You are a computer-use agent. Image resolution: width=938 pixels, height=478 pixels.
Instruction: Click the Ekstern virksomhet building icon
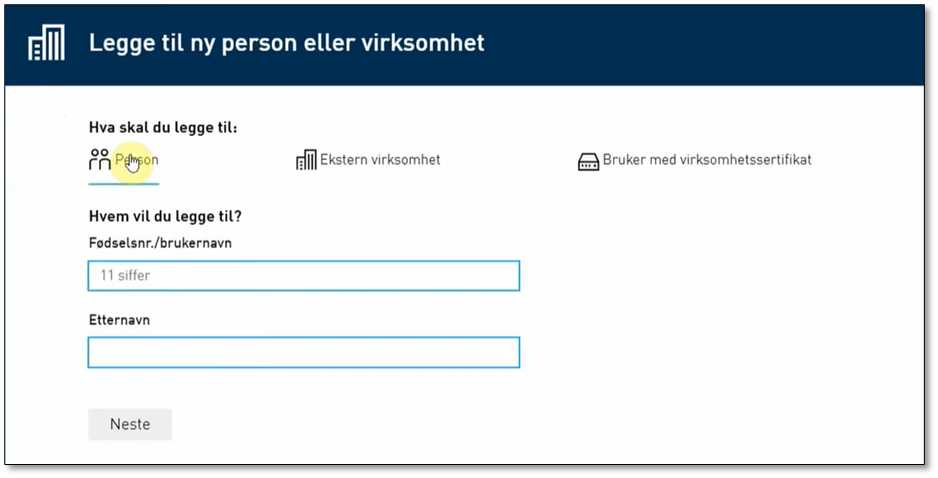click(x=306, y=160)
